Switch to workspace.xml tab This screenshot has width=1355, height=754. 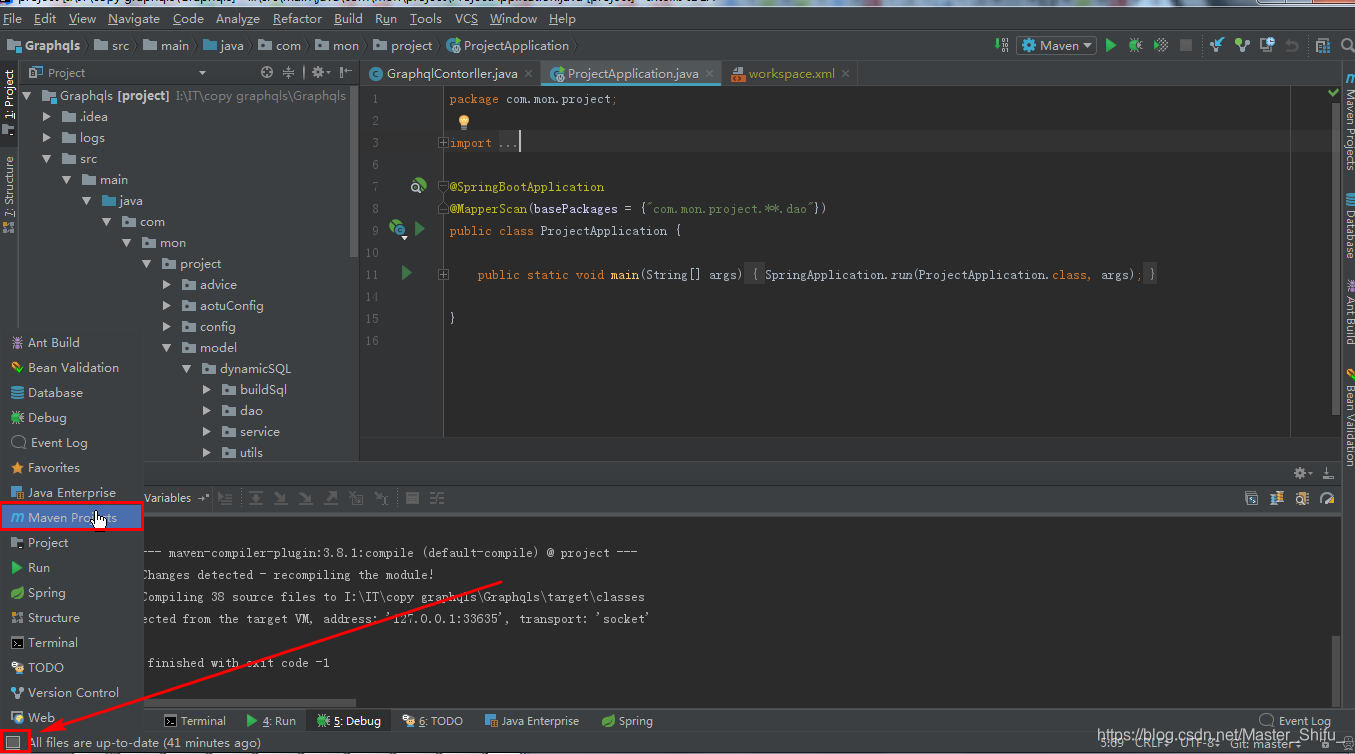point(791,73)
